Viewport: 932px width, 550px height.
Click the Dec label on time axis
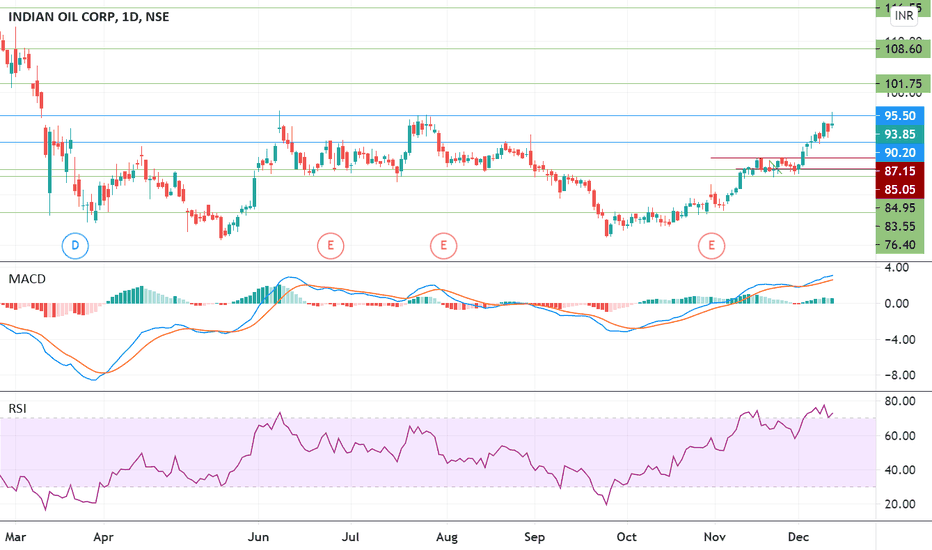coord(798,537)
